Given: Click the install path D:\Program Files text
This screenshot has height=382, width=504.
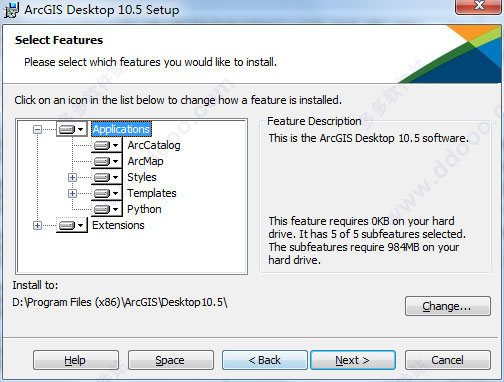Looking at the screenshot, I should [120, 302].
